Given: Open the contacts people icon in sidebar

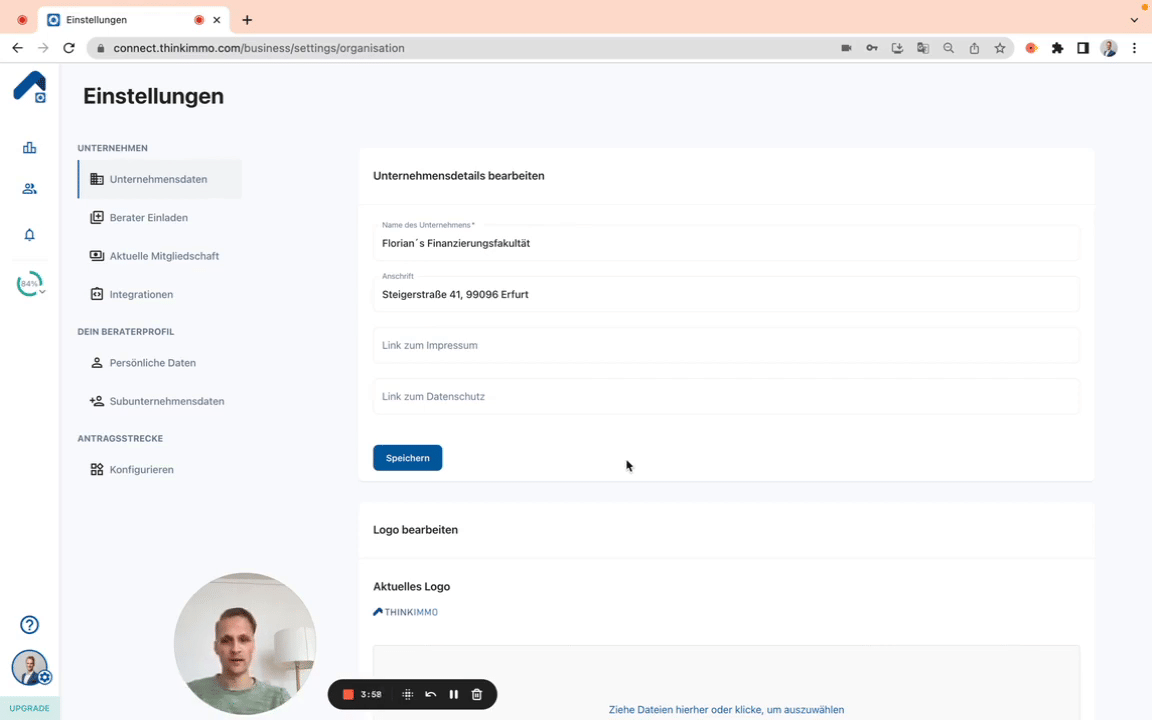Looking at the screenshot, I should pos(29,189).
